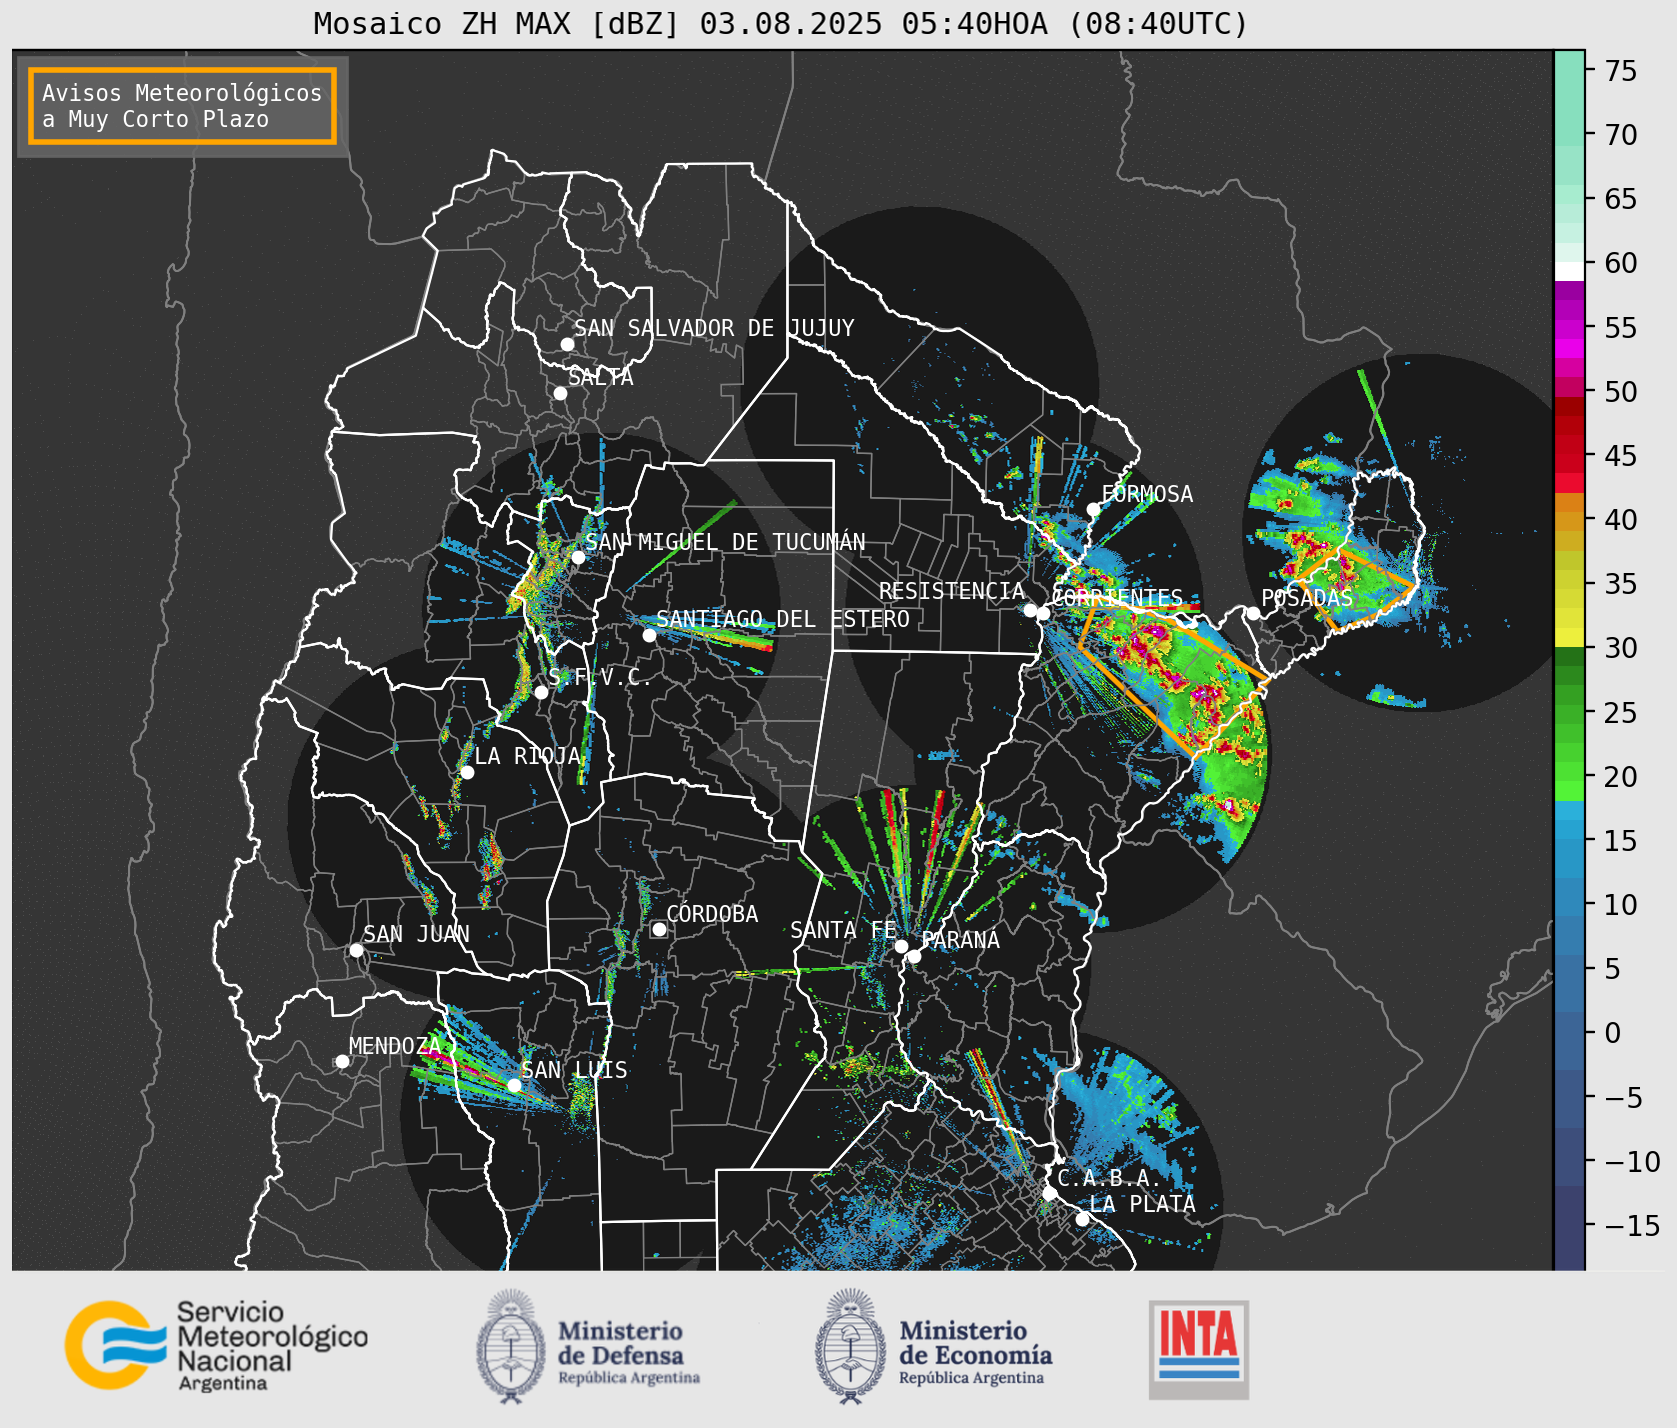Click the San Salvador de Jujuy city marker
This screenshot has height=1428, width=1677.
(x=567, y=344)
